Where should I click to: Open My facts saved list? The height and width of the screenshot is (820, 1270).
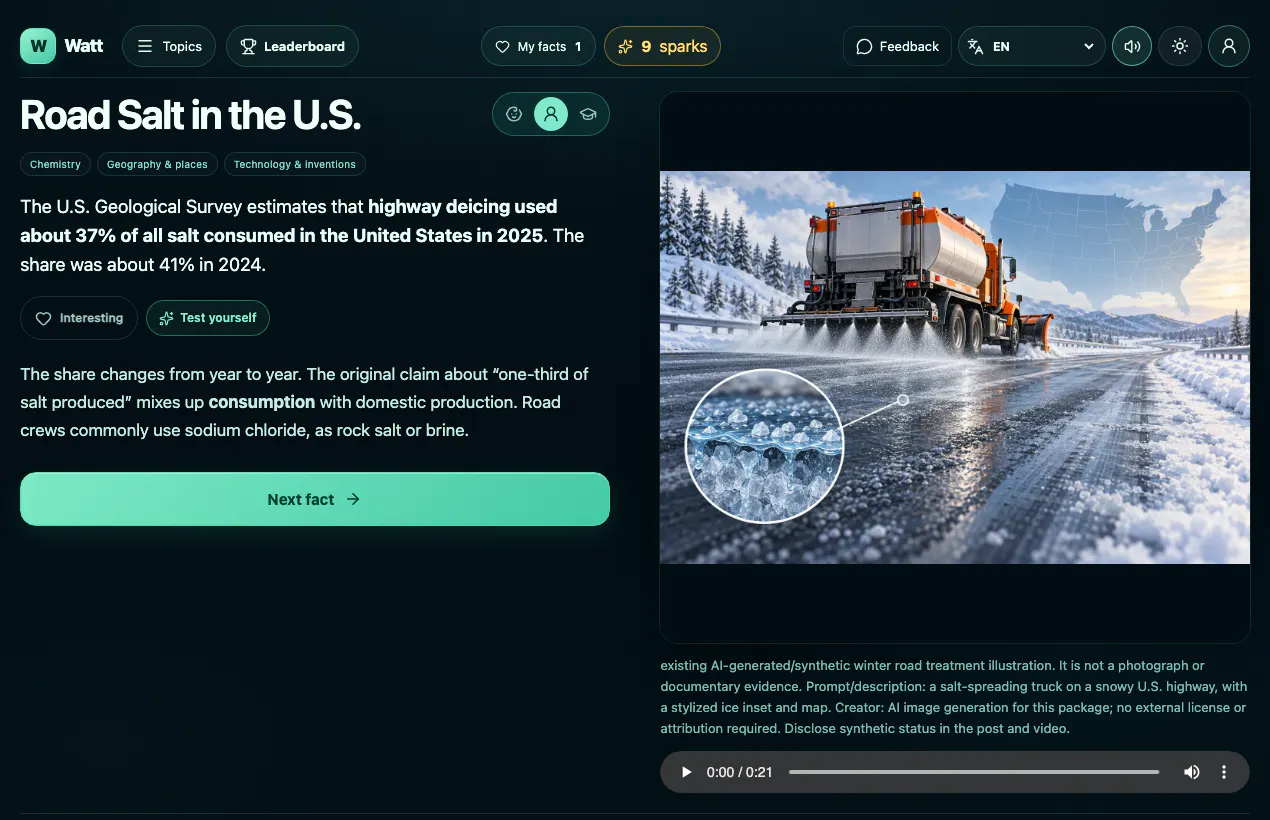(539, 46)
